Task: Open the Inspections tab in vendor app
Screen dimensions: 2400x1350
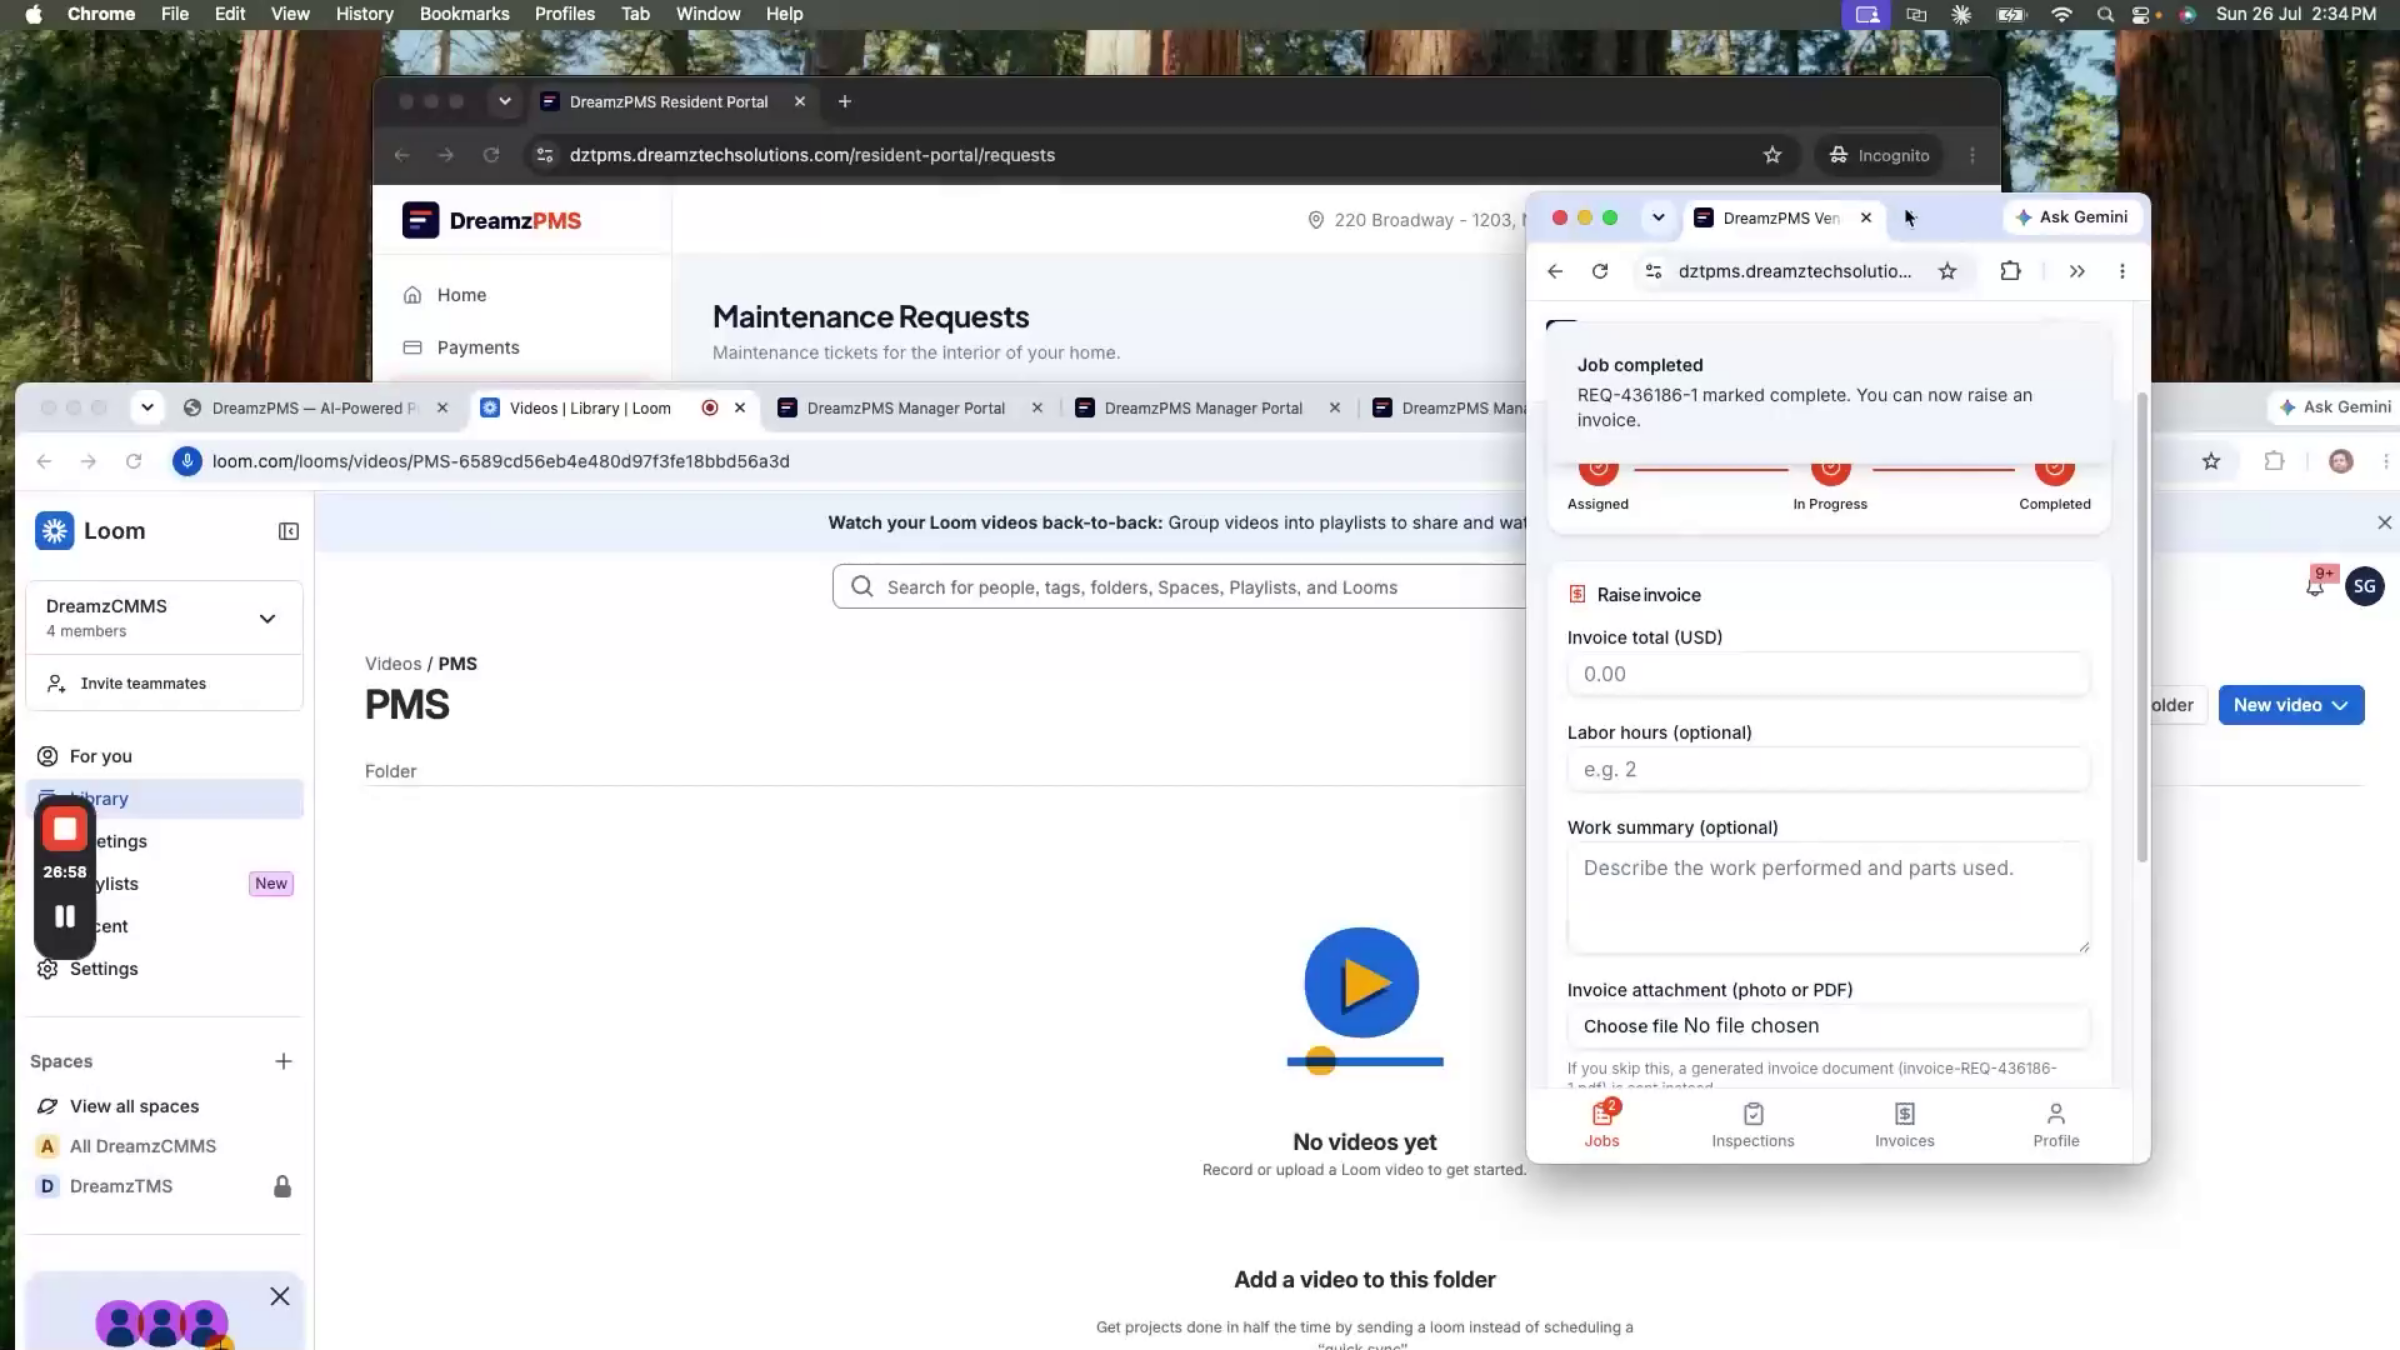Action: [1753, 1124]
